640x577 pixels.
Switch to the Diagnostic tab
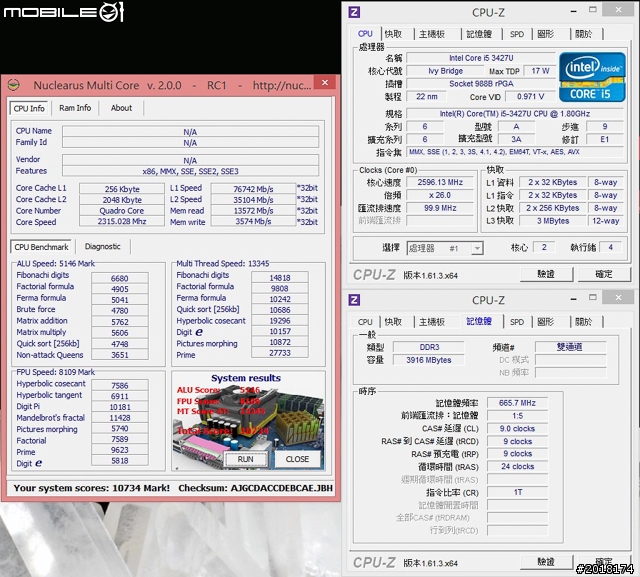103,246
